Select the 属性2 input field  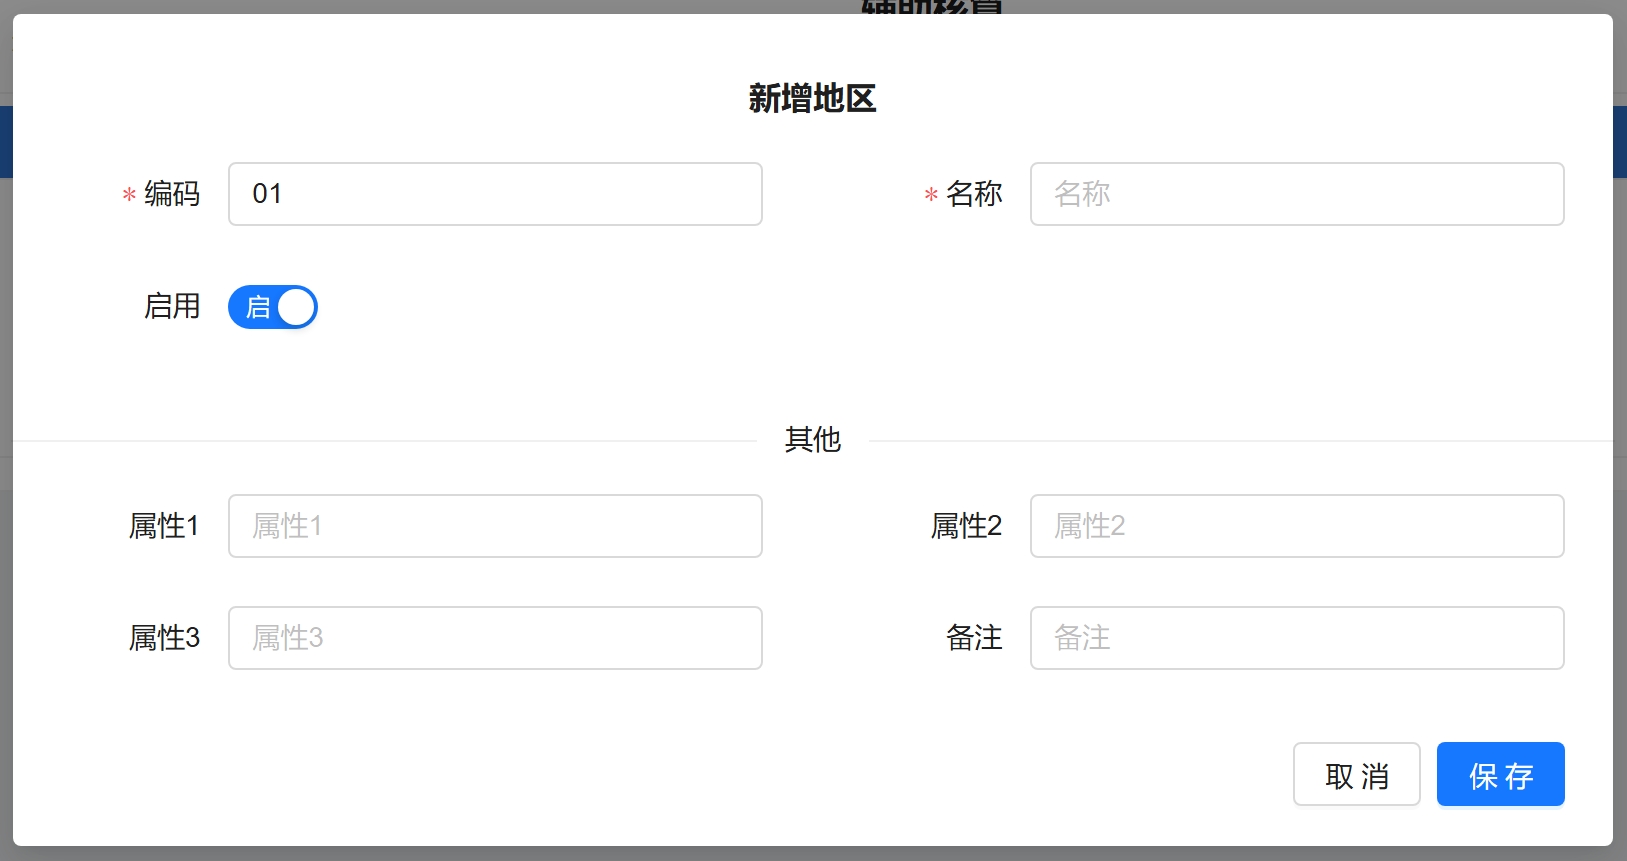tap(1296, 526)
